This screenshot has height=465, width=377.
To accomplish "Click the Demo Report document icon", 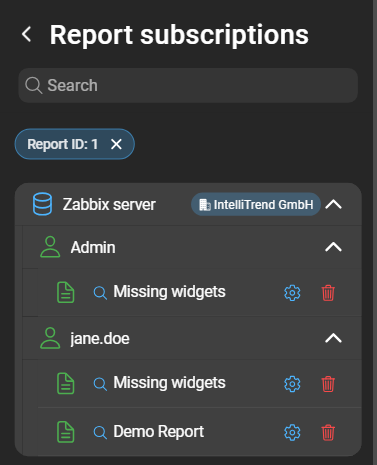I will click(66, 432).
